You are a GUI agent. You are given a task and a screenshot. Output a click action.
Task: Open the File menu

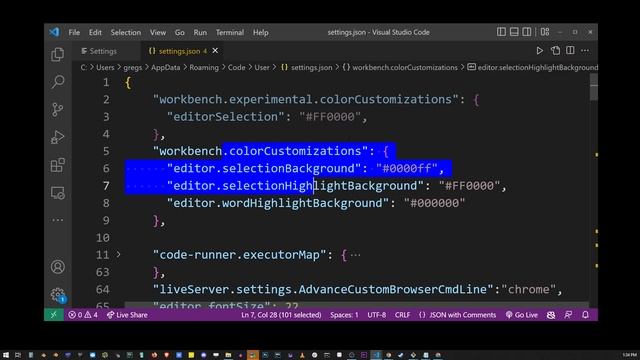(x=74, y=32)
